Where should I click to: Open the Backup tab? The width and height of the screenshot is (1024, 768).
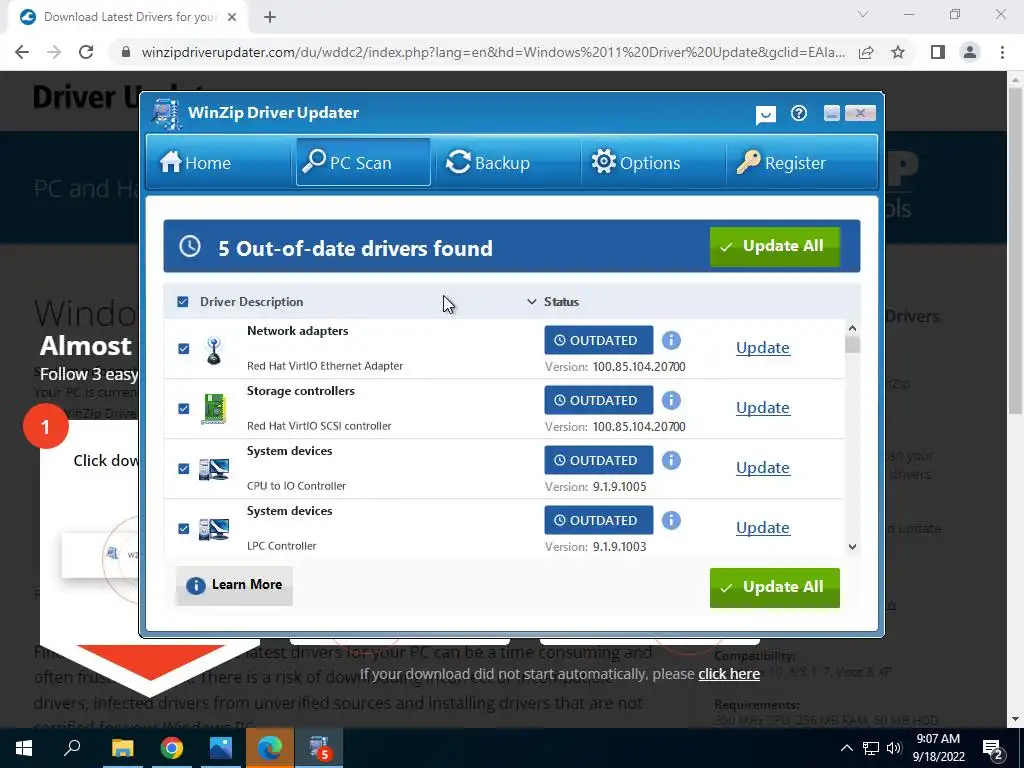click(x=506, y=162)
